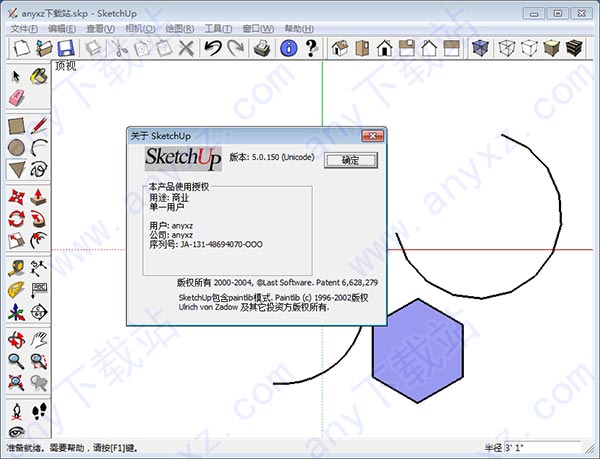Click the Erase X toolbar icon
The width and height of the screenshot is (600, 459).
186,49
